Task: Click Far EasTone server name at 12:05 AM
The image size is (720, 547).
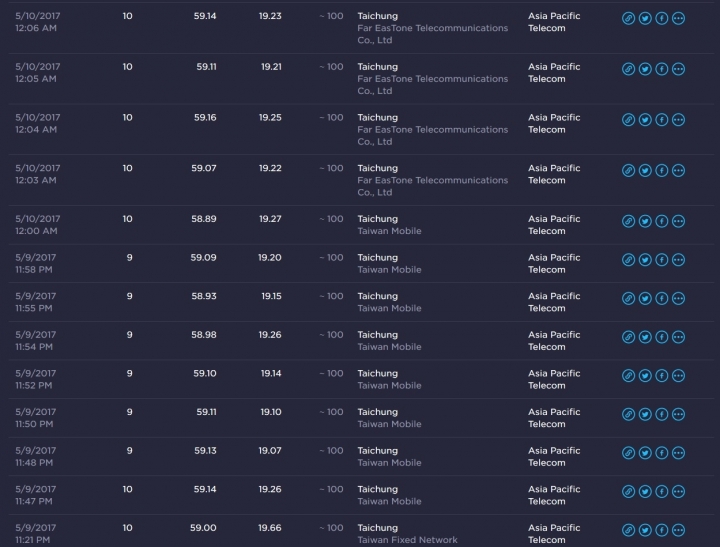Action: [x=432, y=79]
